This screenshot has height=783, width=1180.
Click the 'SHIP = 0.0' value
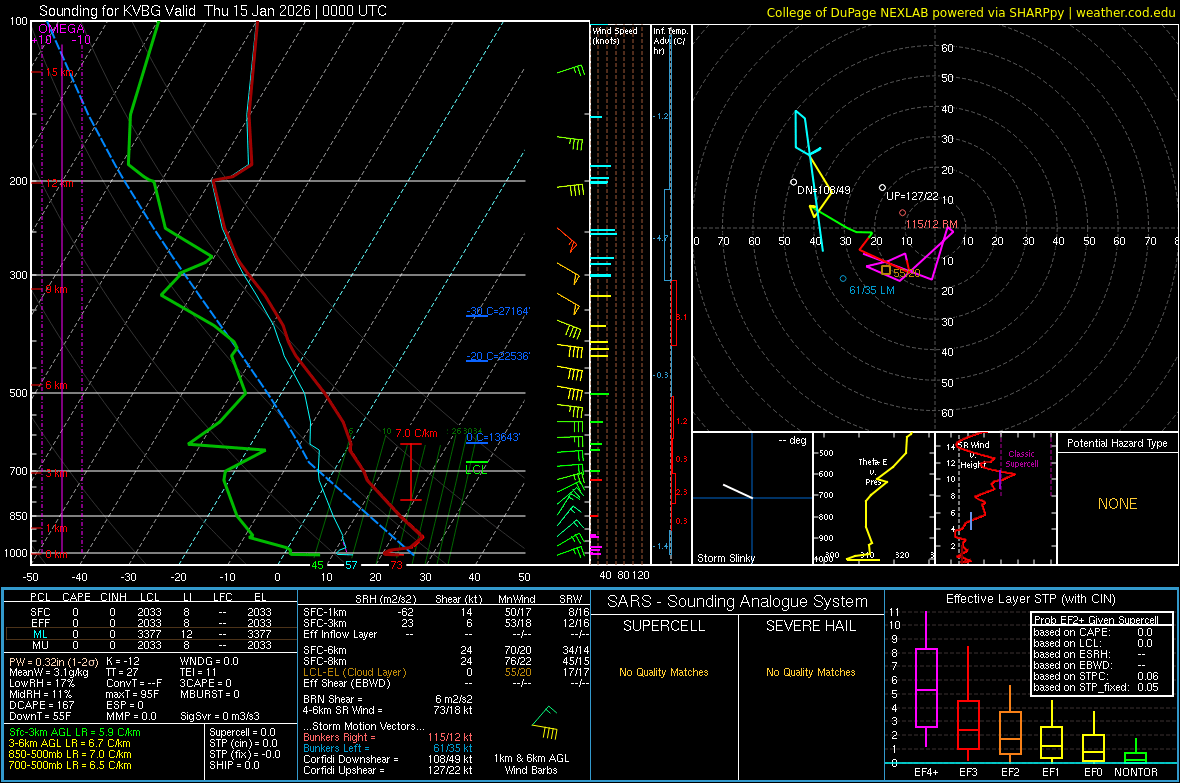tap(234, 765)
